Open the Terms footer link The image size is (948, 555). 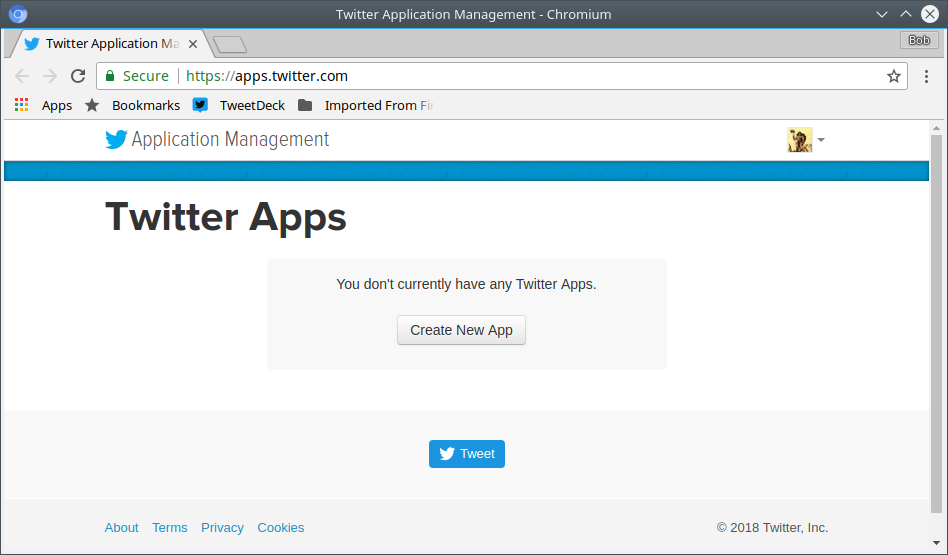pyautogui.click(x=170, y=527)
